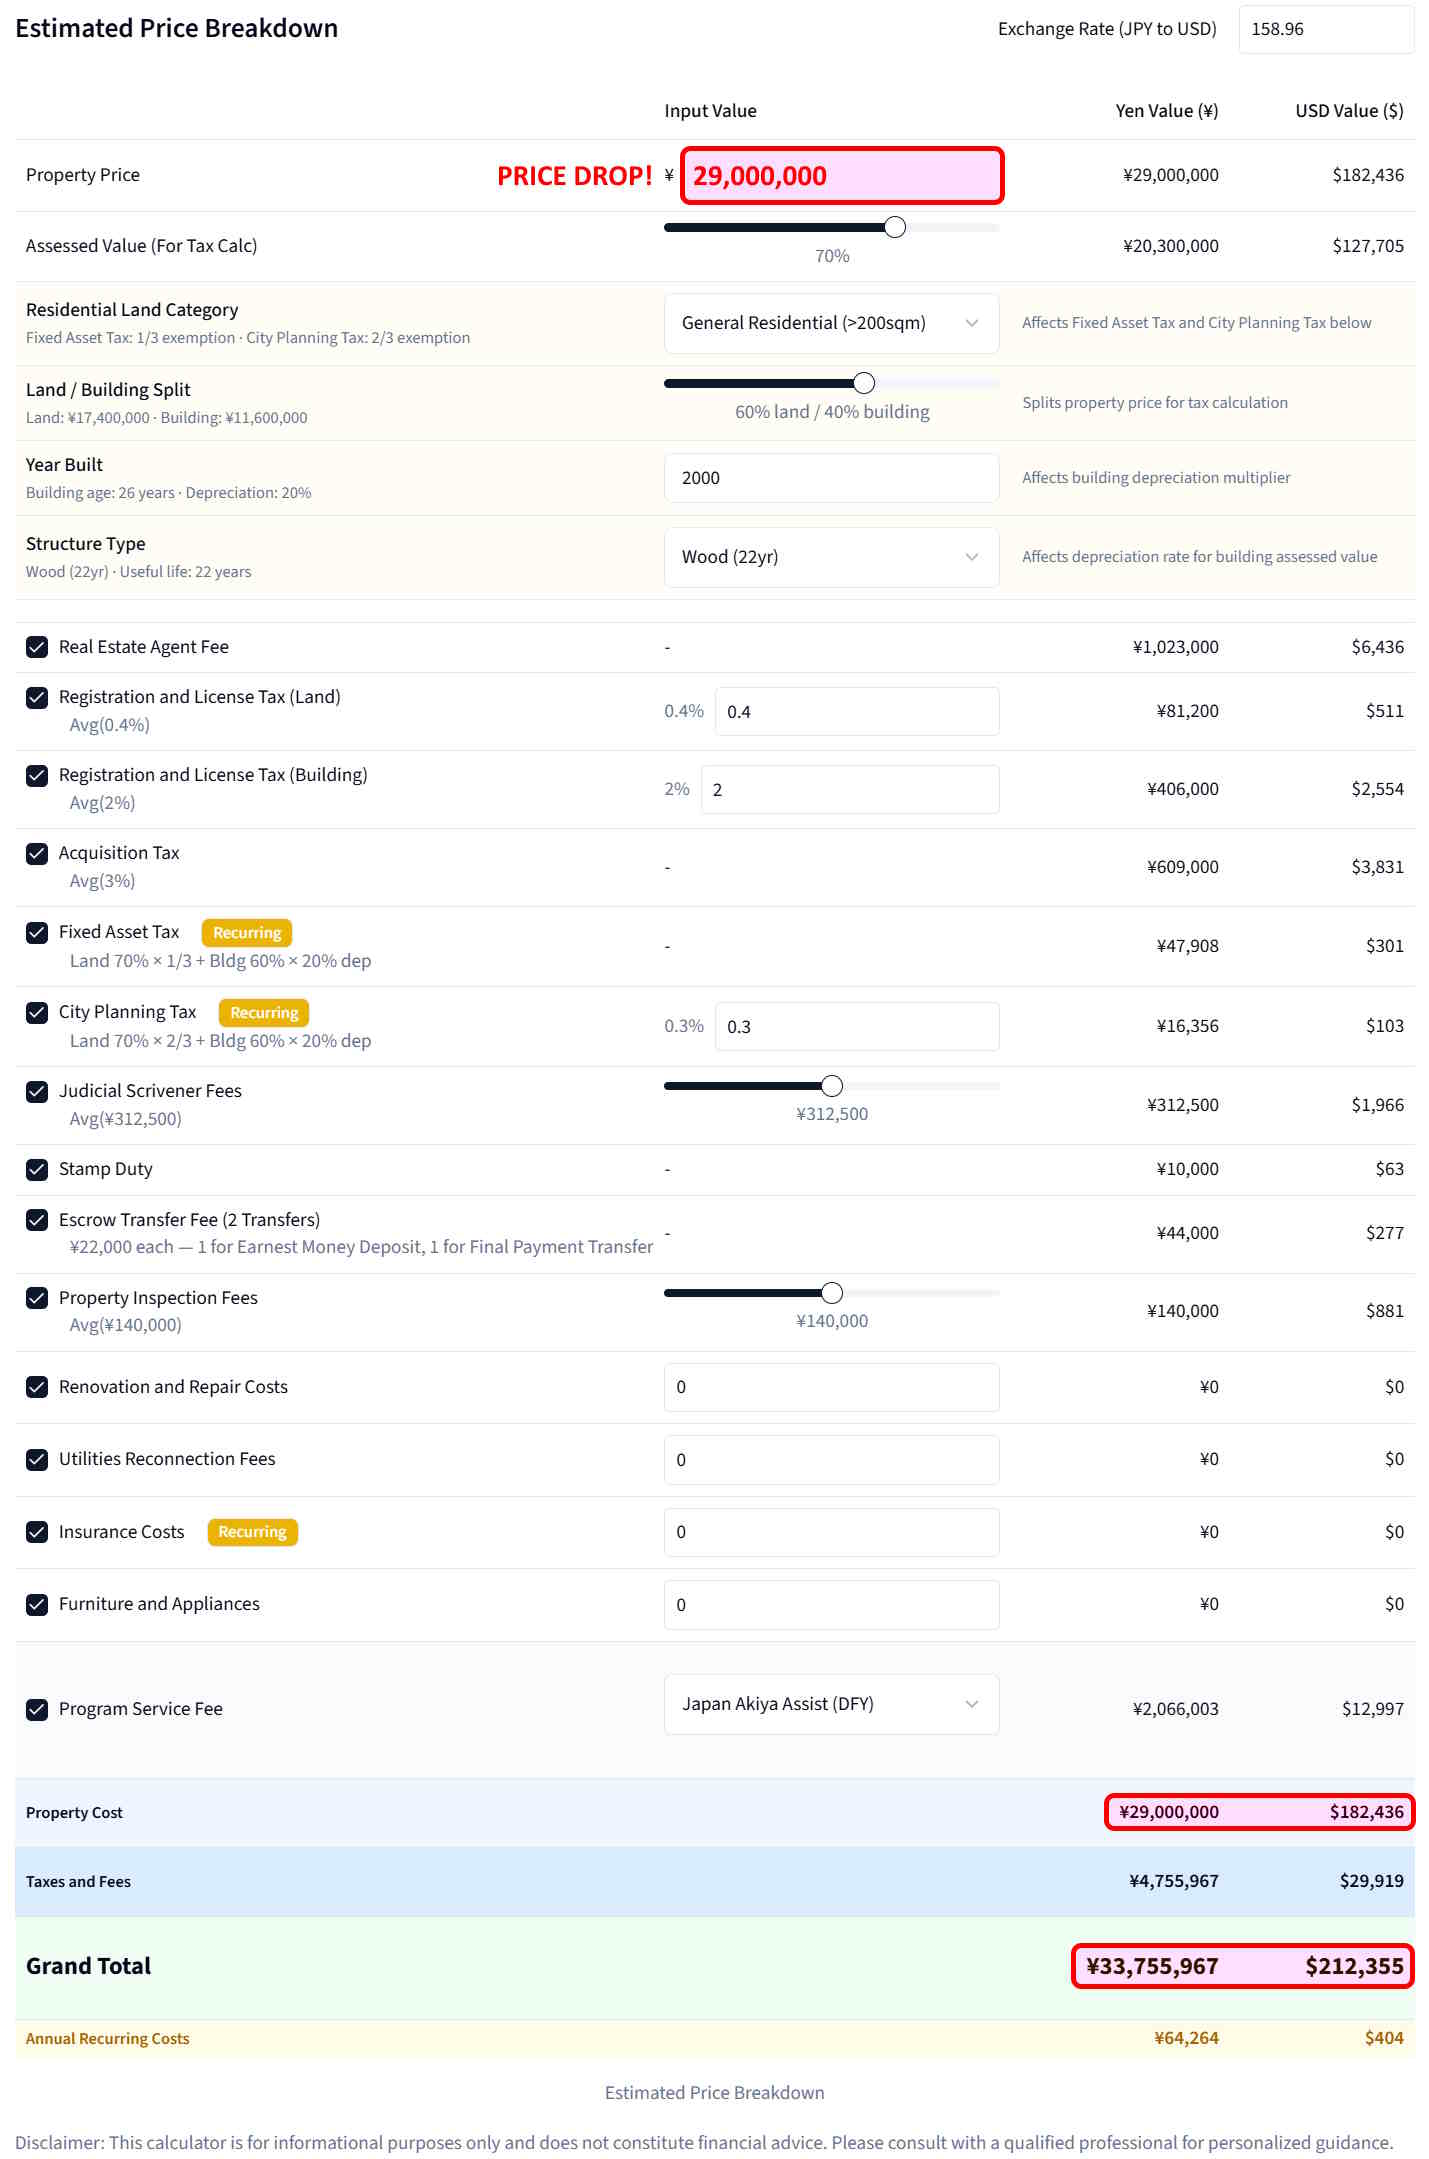1429x2159 pixels.
Task: Click the Stamp Duty value ¥10,000
Action: pyautogui.click(x=1187, y=1169)
